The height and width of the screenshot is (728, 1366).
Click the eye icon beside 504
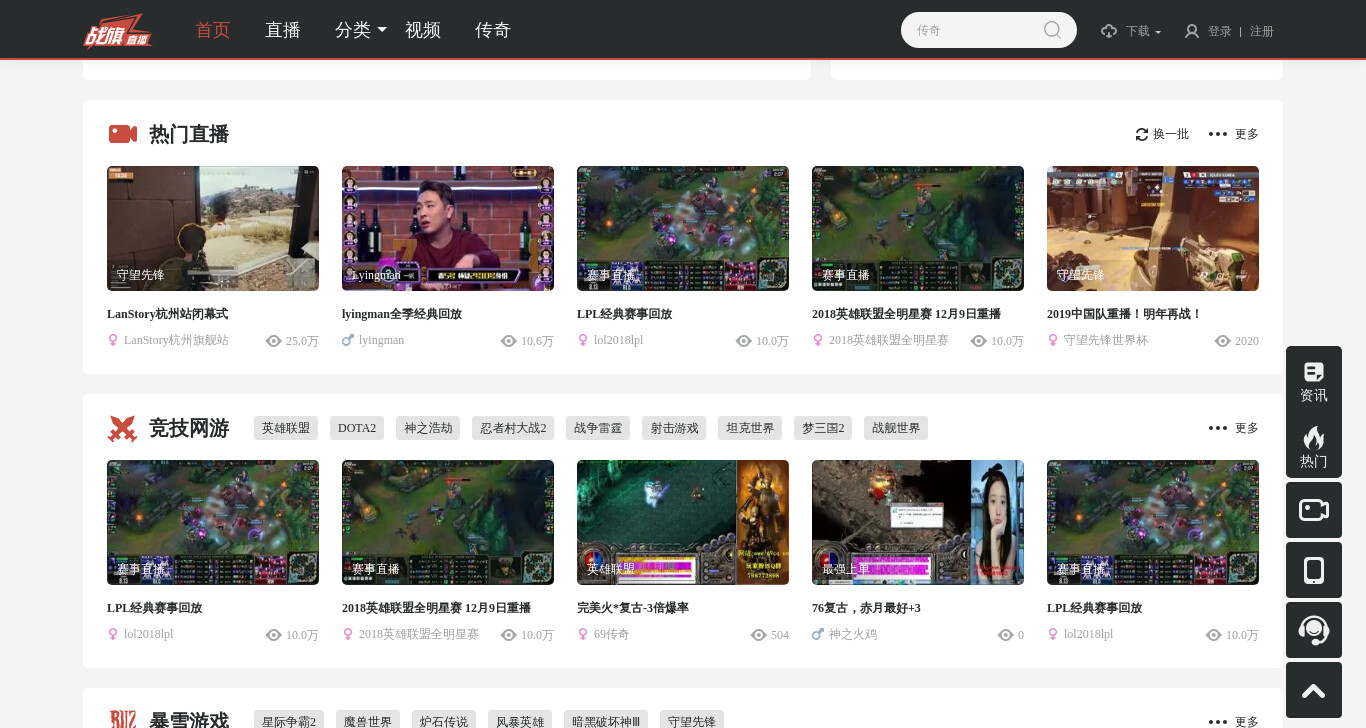759,635
